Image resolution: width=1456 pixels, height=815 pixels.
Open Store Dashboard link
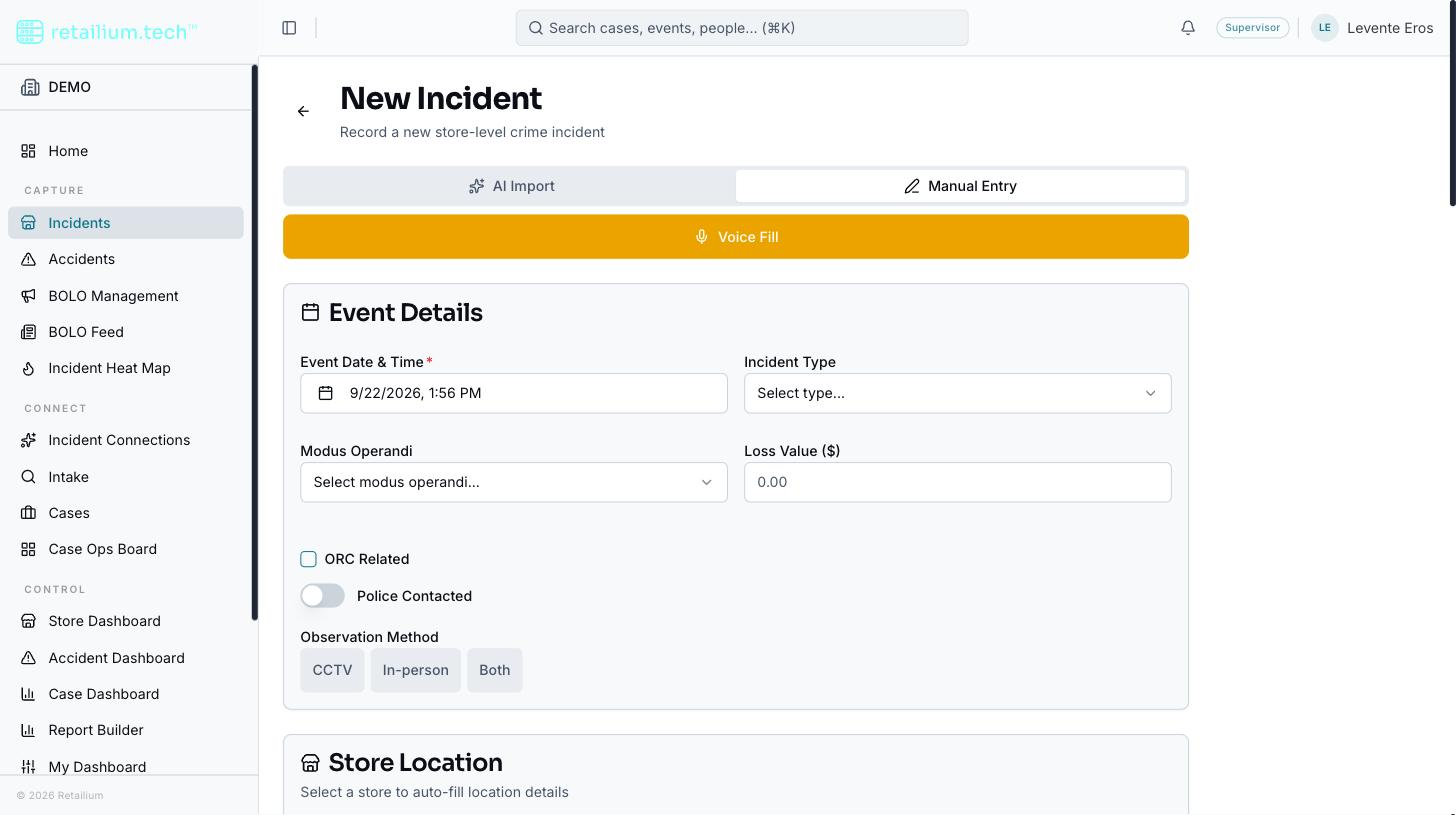(126, 621)
